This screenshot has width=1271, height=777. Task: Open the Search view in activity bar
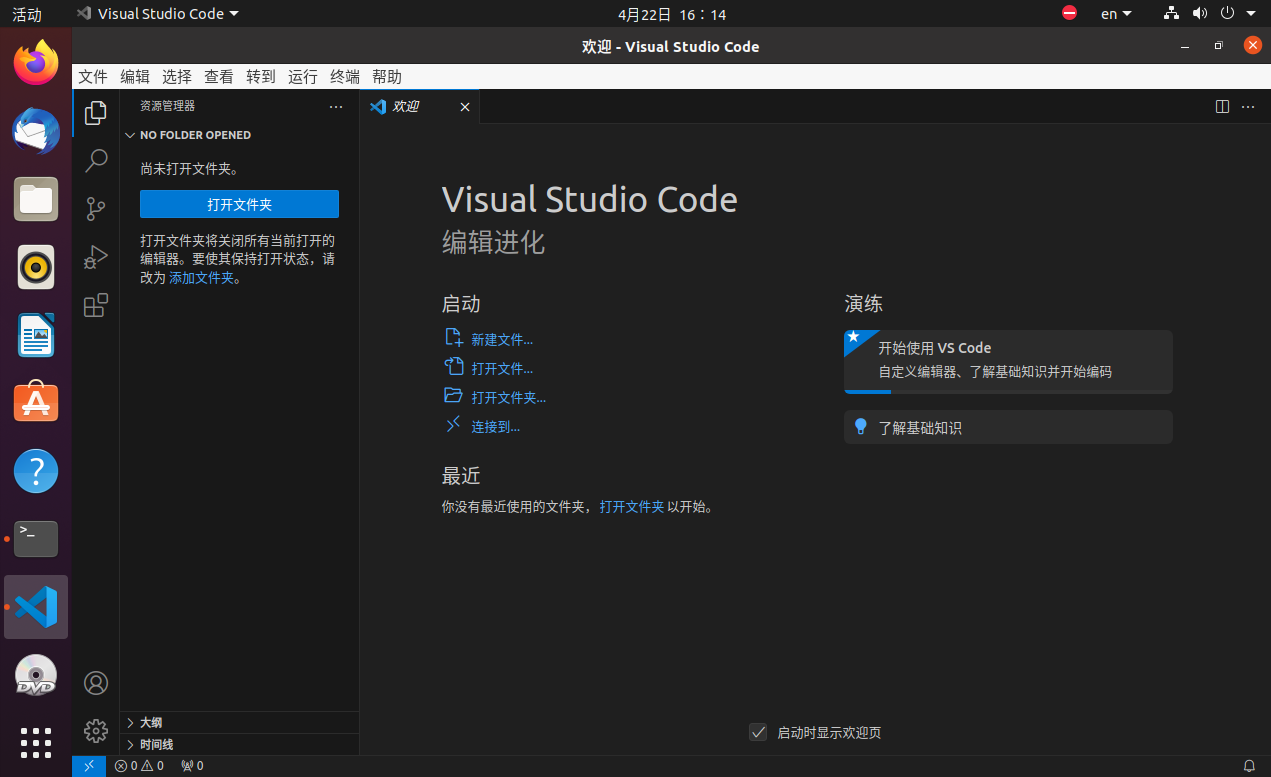pyautogui.click(x=96, y=160)
